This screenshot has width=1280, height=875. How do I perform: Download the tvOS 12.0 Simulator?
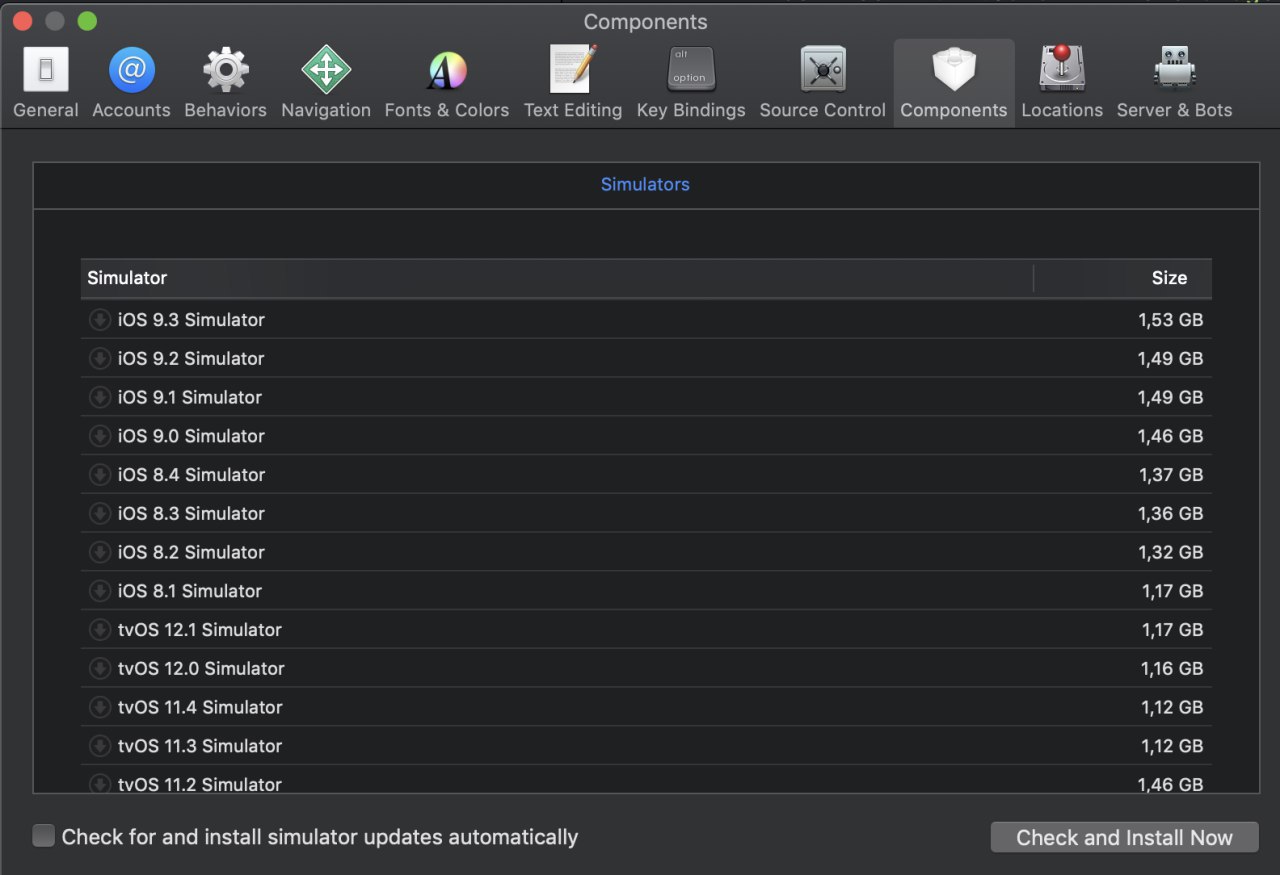point(99,668)
